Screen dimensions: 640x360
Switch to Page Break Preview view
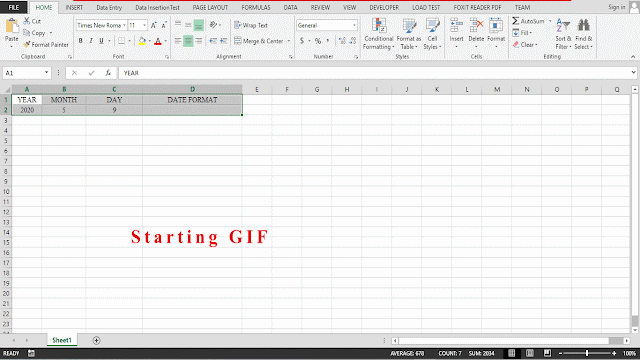(547, 353)
